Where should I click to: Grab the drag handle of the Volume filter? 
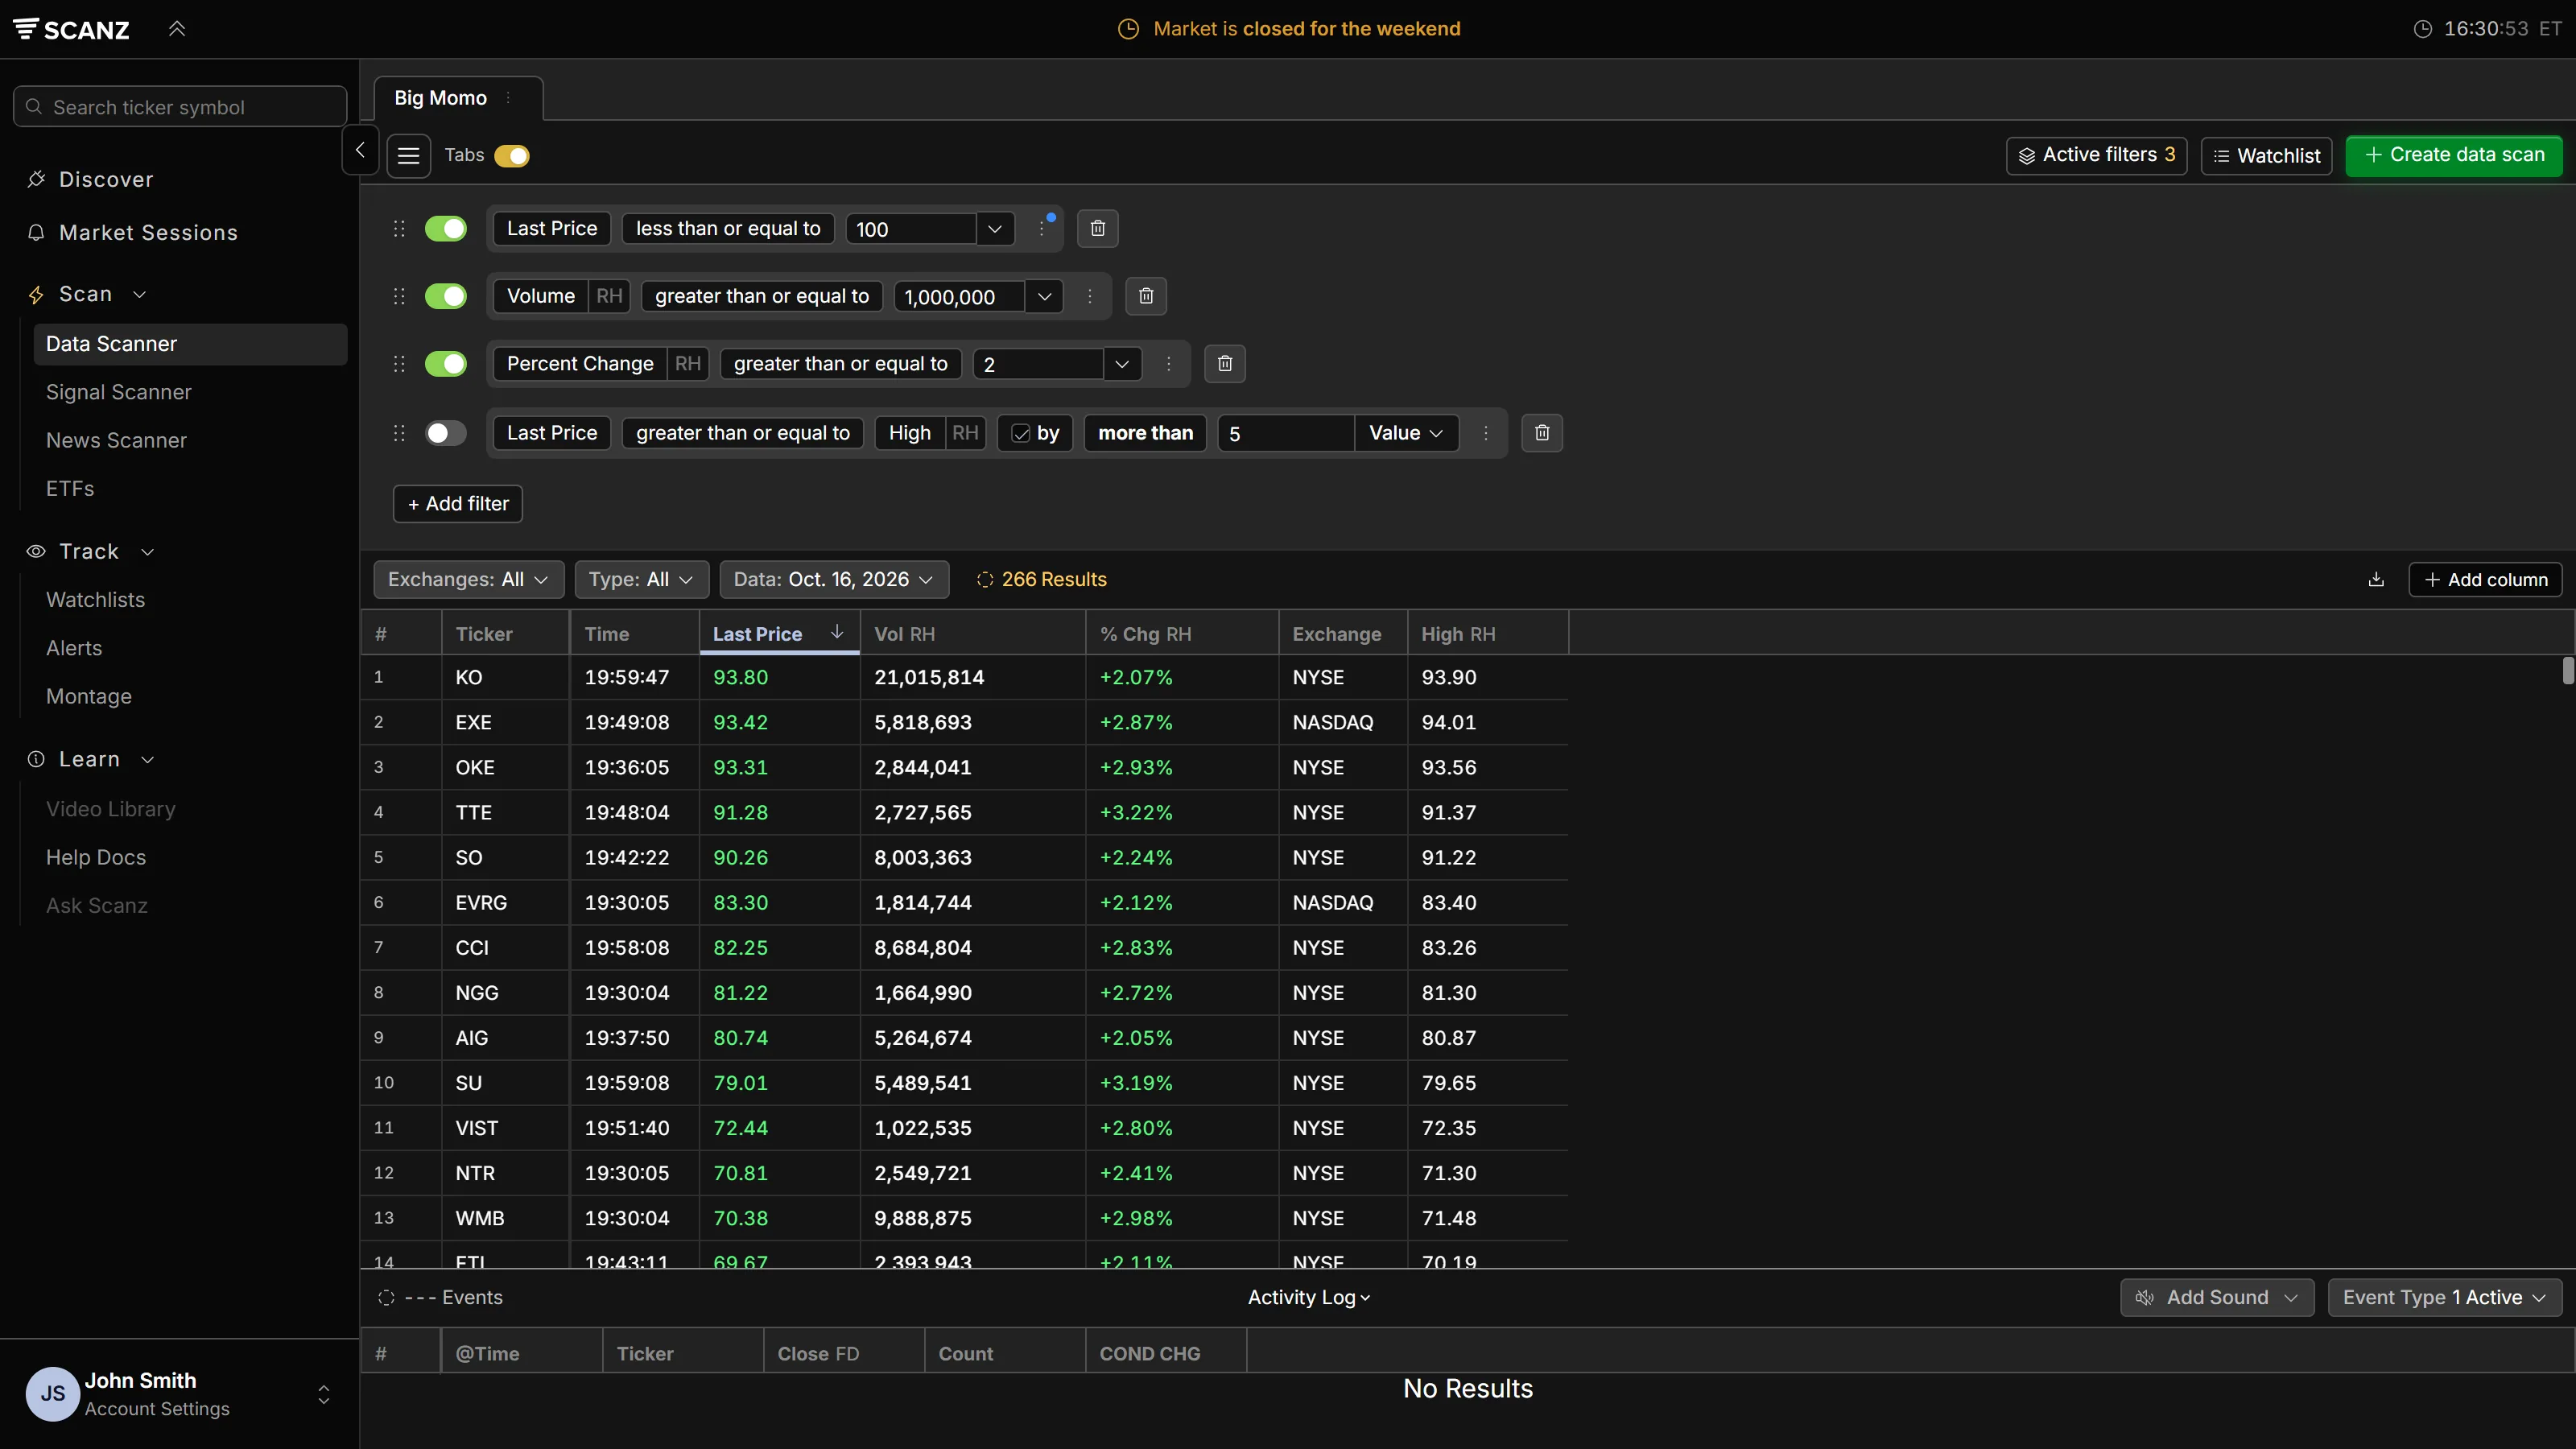(399, 296)
